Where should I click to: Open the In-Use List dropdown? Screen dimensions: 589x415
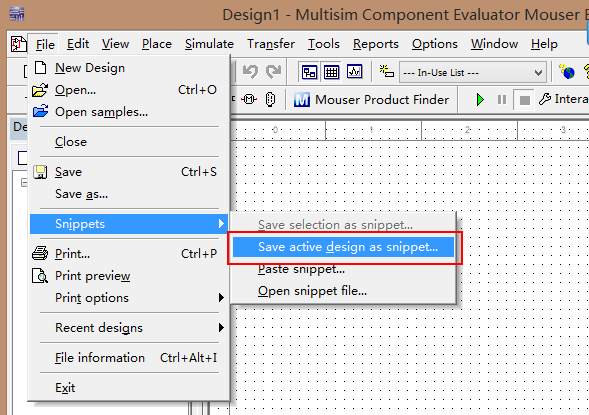tap(473, 72)
